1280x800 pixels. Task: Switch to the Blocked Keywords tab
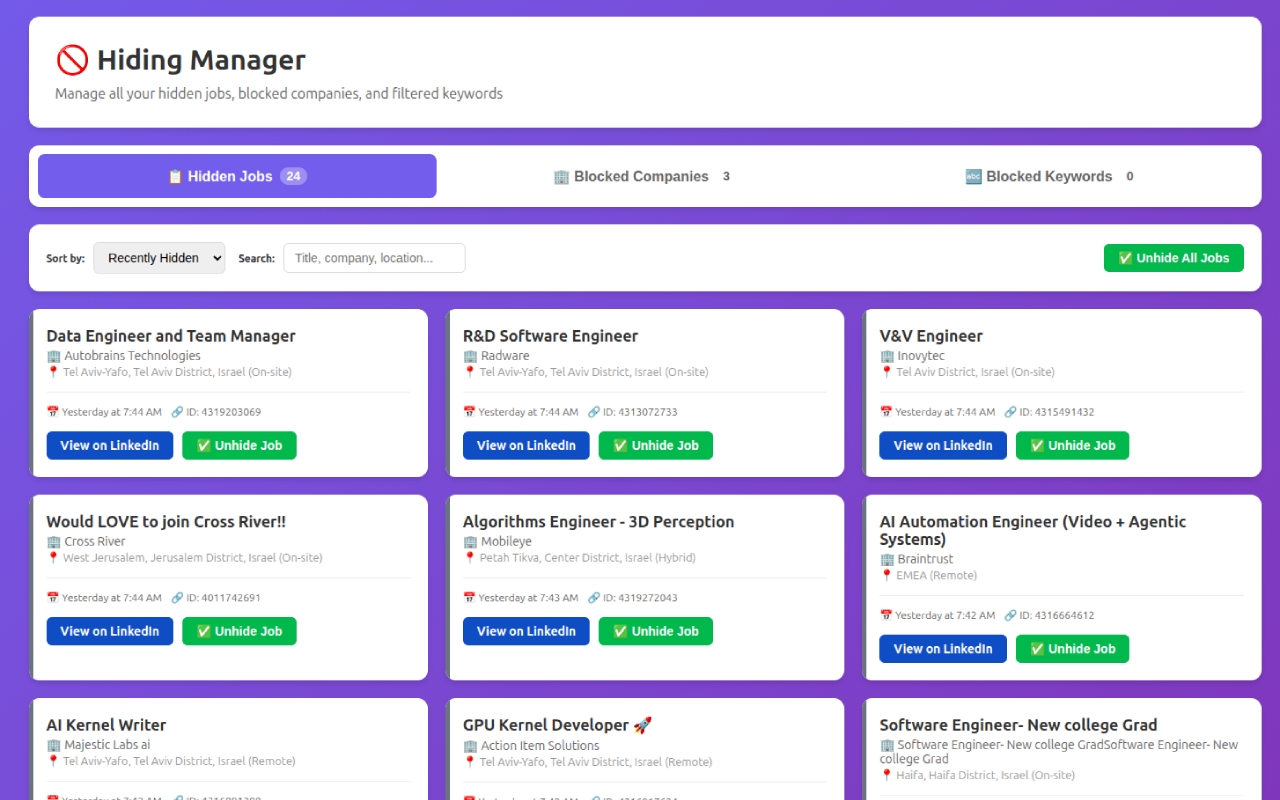click(x=1048, y=176)
